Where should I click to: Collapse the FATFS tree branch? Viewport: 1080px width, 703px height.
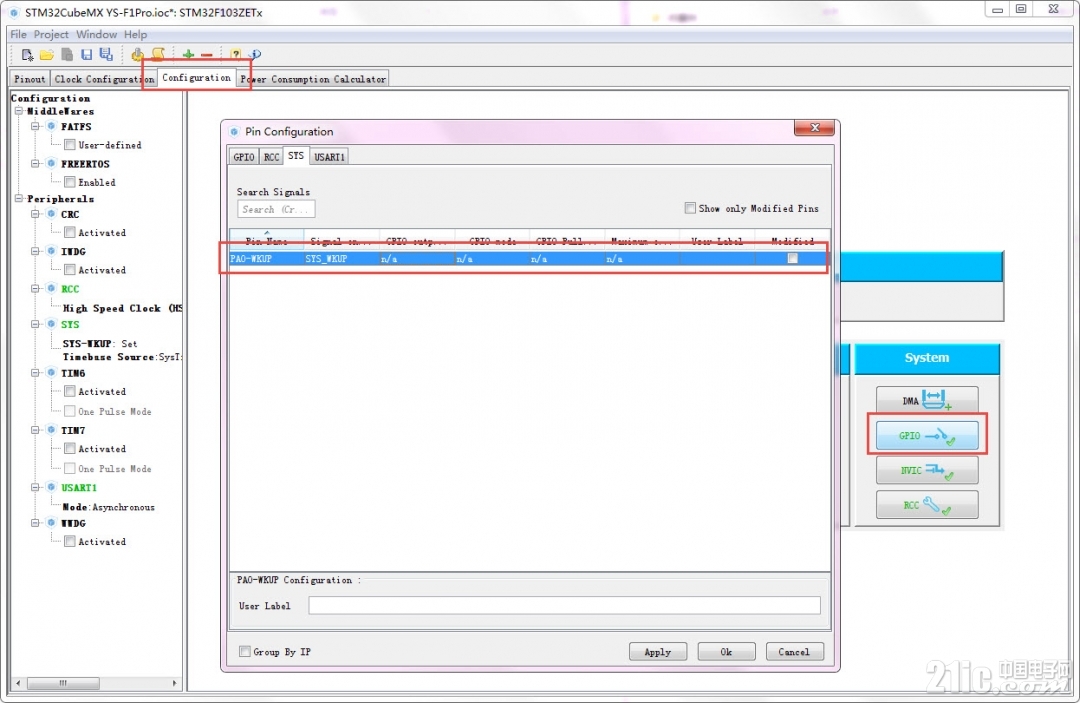(x=35, y=126)
